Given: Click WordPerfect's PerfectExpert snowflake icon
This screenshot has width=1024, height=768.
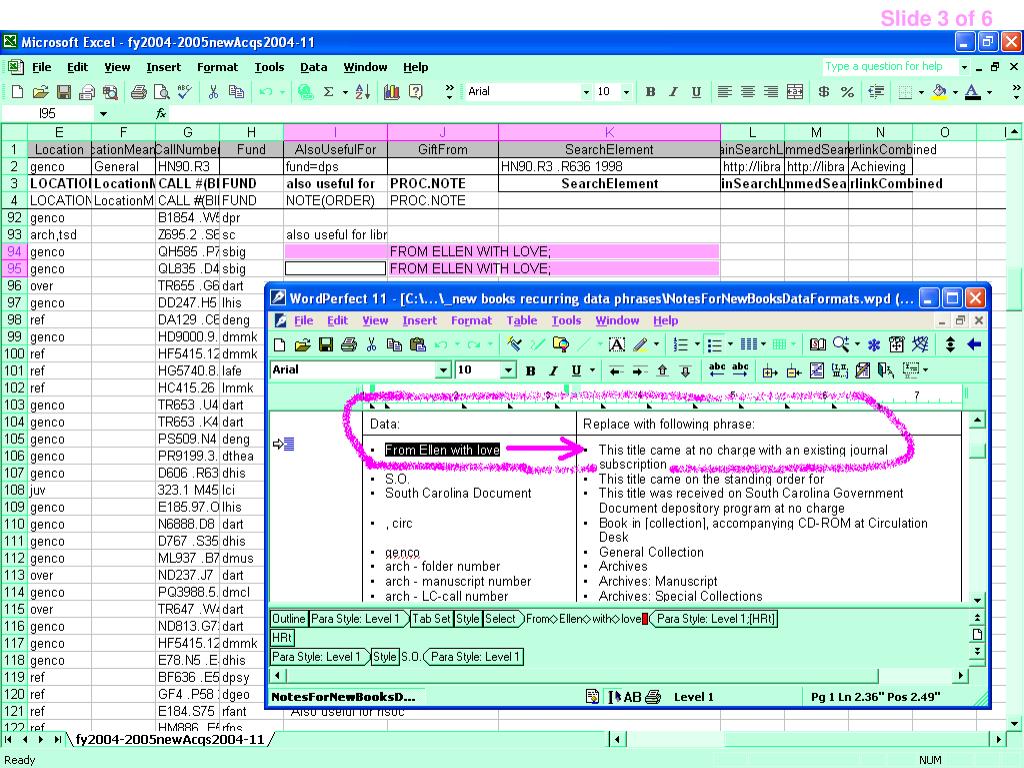Looking at the screenshot, I should 874,345.
